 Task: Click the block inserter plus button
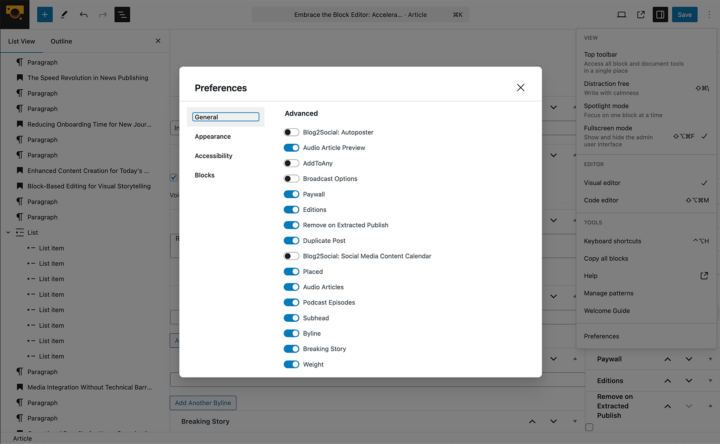45,15
